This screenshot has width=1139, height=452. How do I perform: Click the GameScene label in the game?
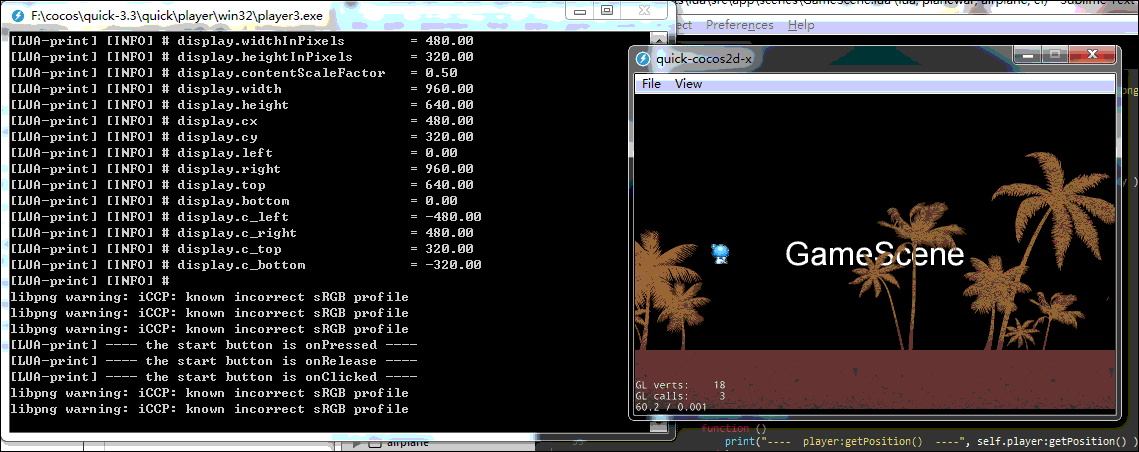tap(875, 254)
